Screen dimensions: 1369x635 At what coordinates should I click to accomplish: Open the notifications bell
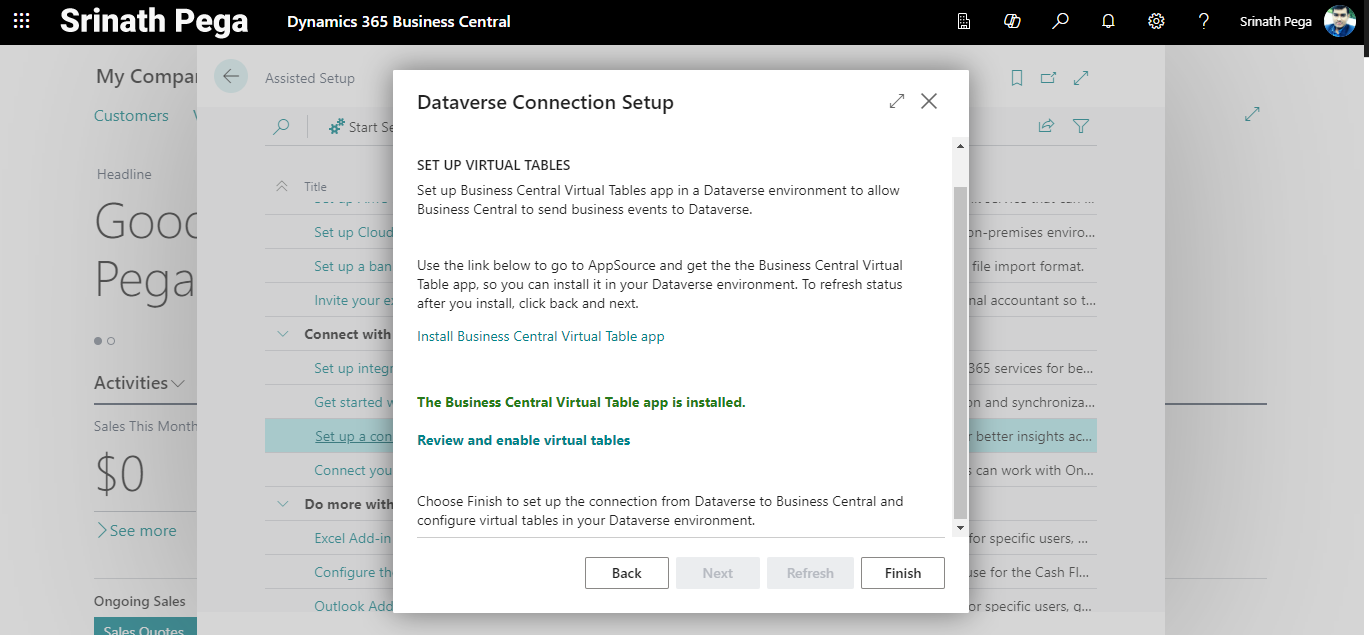1108,21
